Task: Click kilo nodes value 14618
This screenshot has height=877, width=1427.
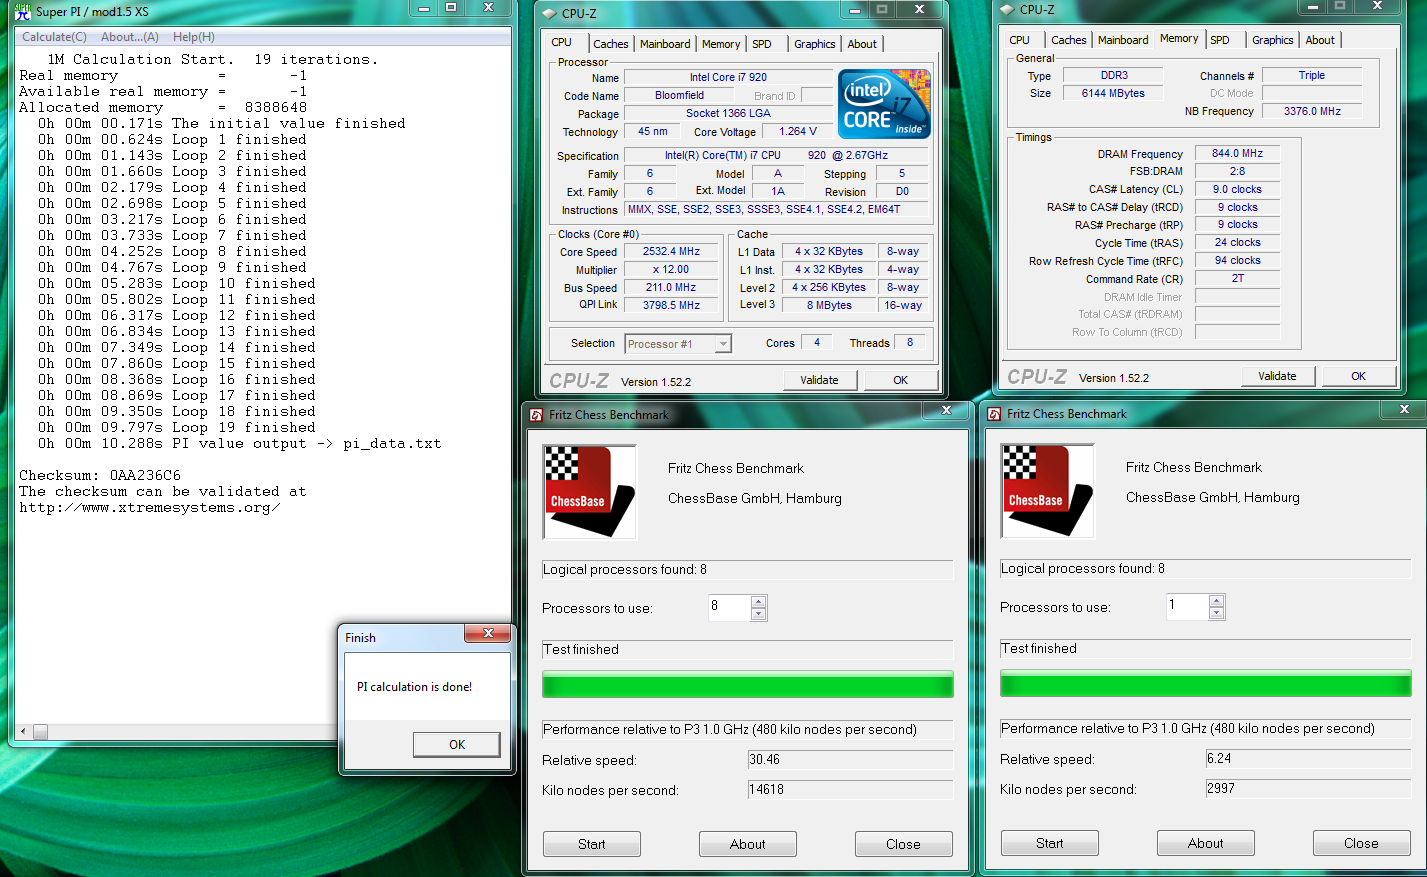Action: tap(850, 790)
